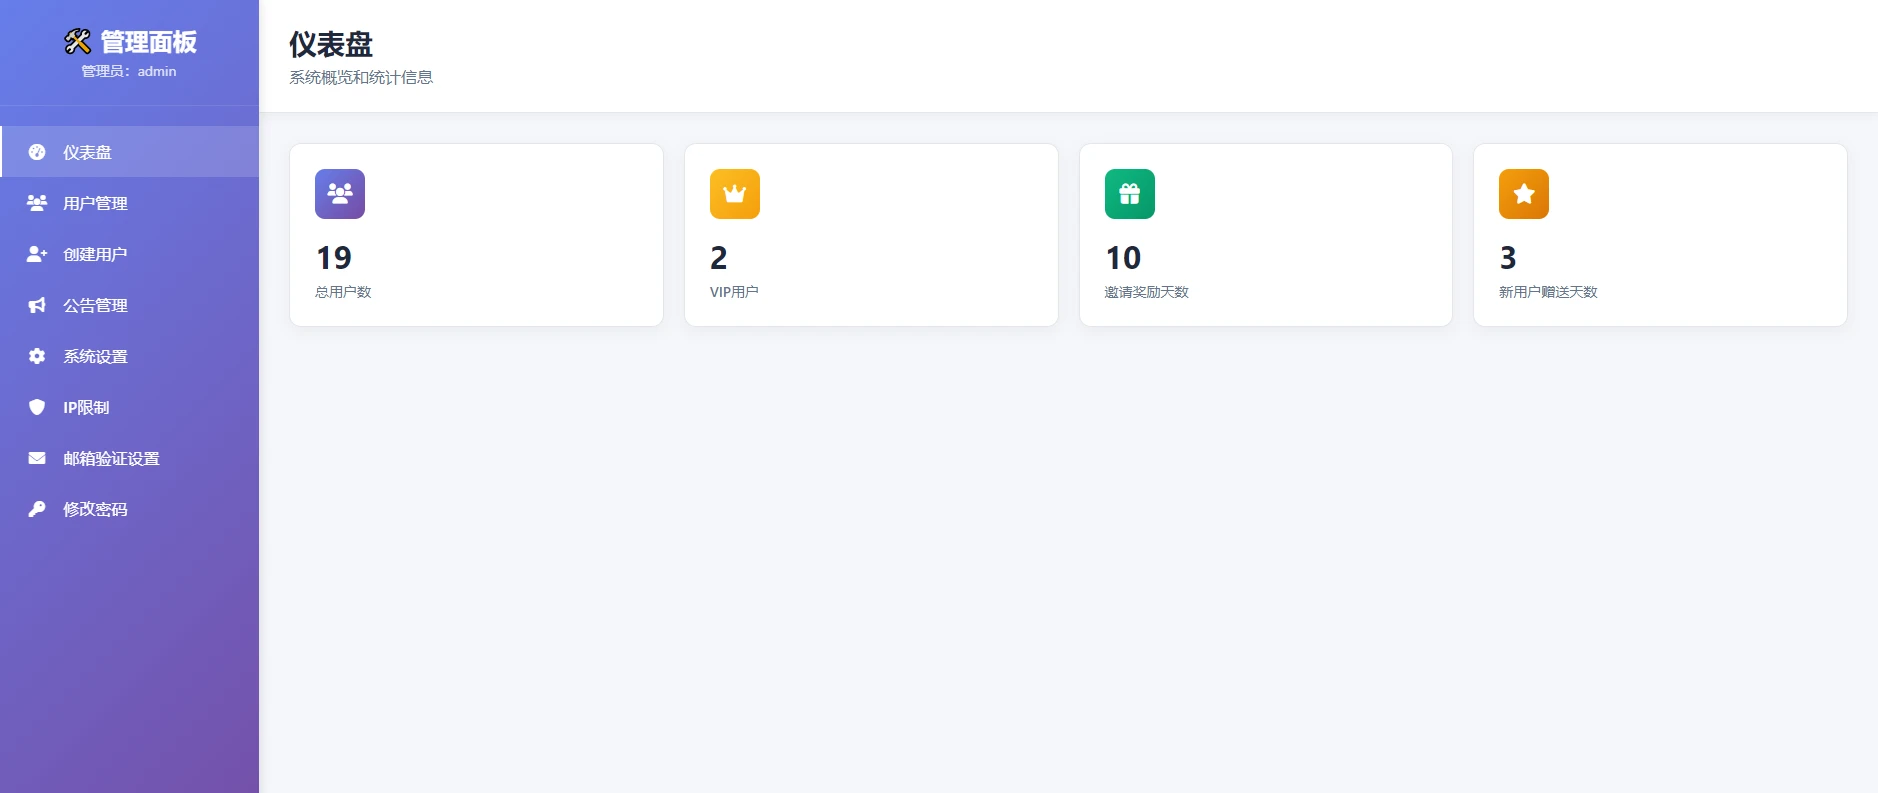The height and width of the screenshot is (793, 1878).
Task: Click the email verification envelope icon
Action: pos(37,458)
